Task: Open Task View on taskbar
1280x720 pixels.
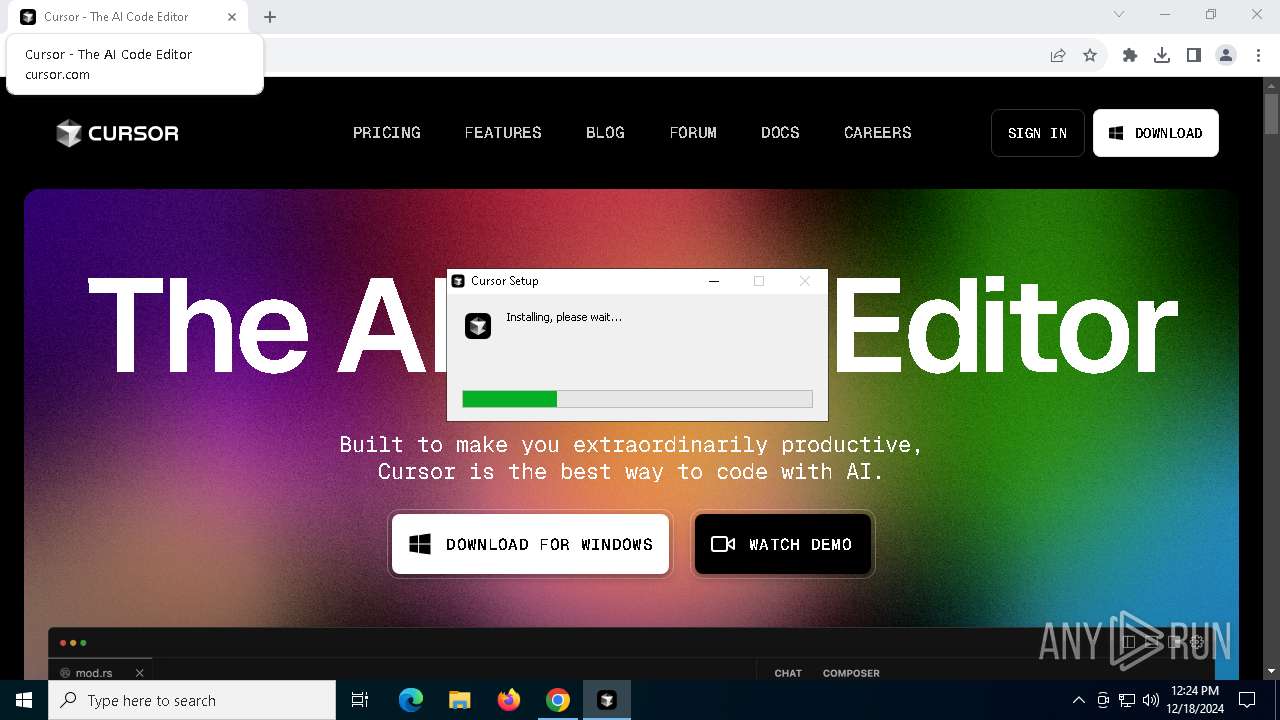Action: (x=360, y=700)
